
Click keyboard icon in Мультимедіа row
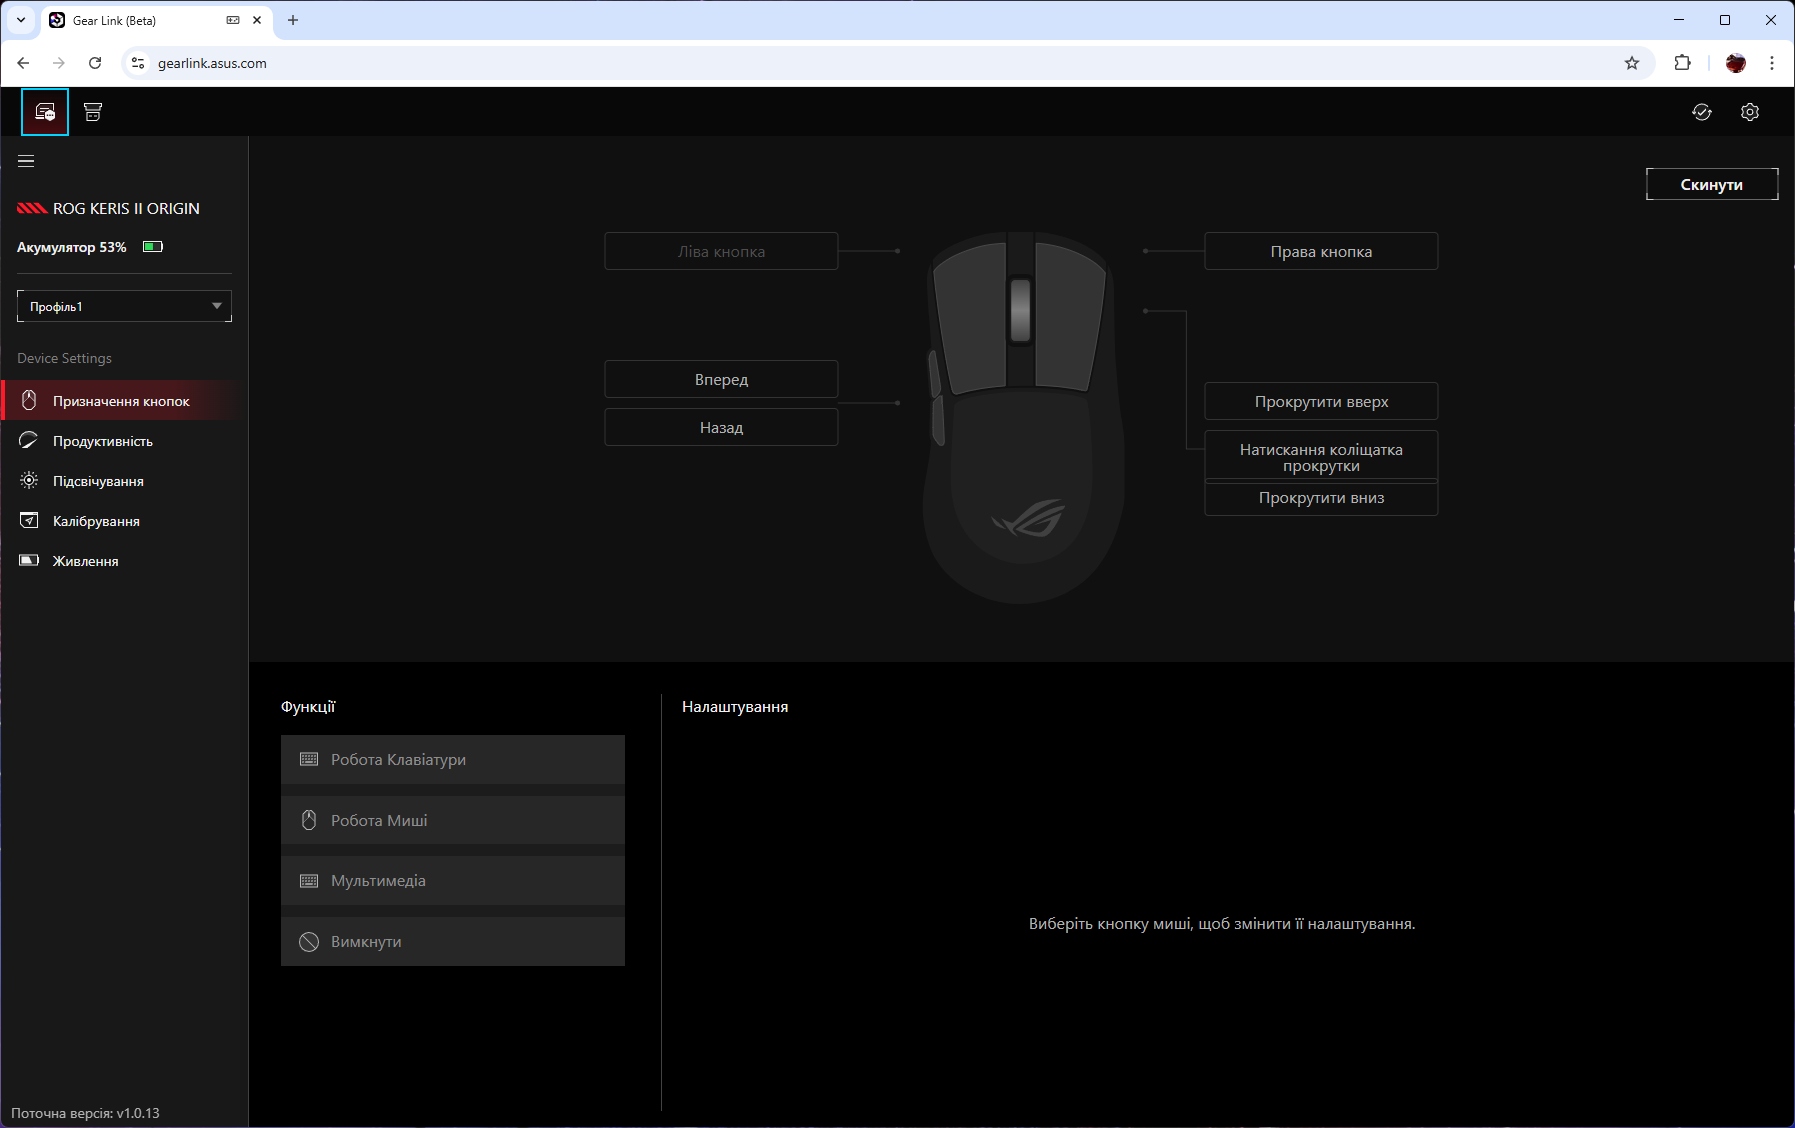tap(309, 881)
